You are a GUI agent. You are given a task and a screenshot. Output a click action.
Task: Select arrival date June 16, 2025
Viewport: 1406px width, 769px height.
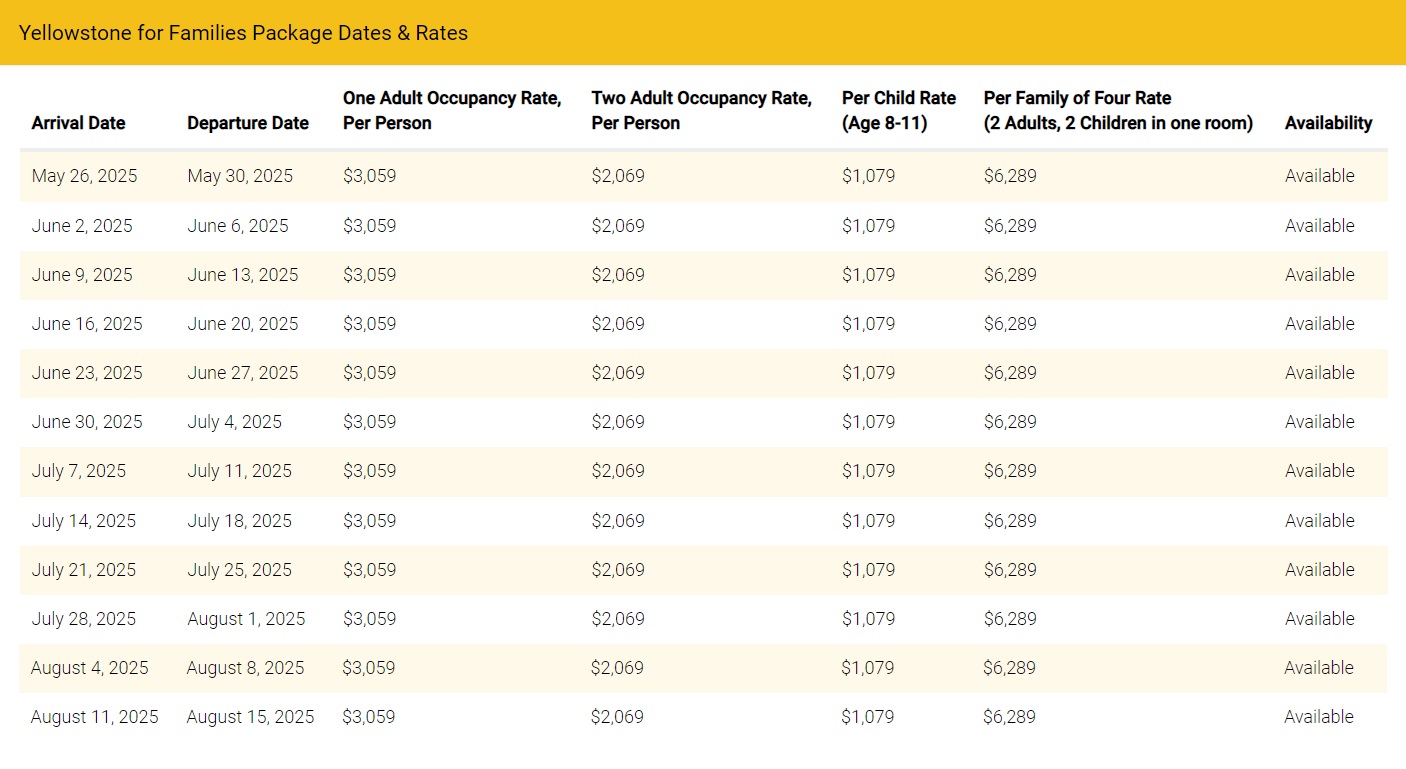(87, 324)
